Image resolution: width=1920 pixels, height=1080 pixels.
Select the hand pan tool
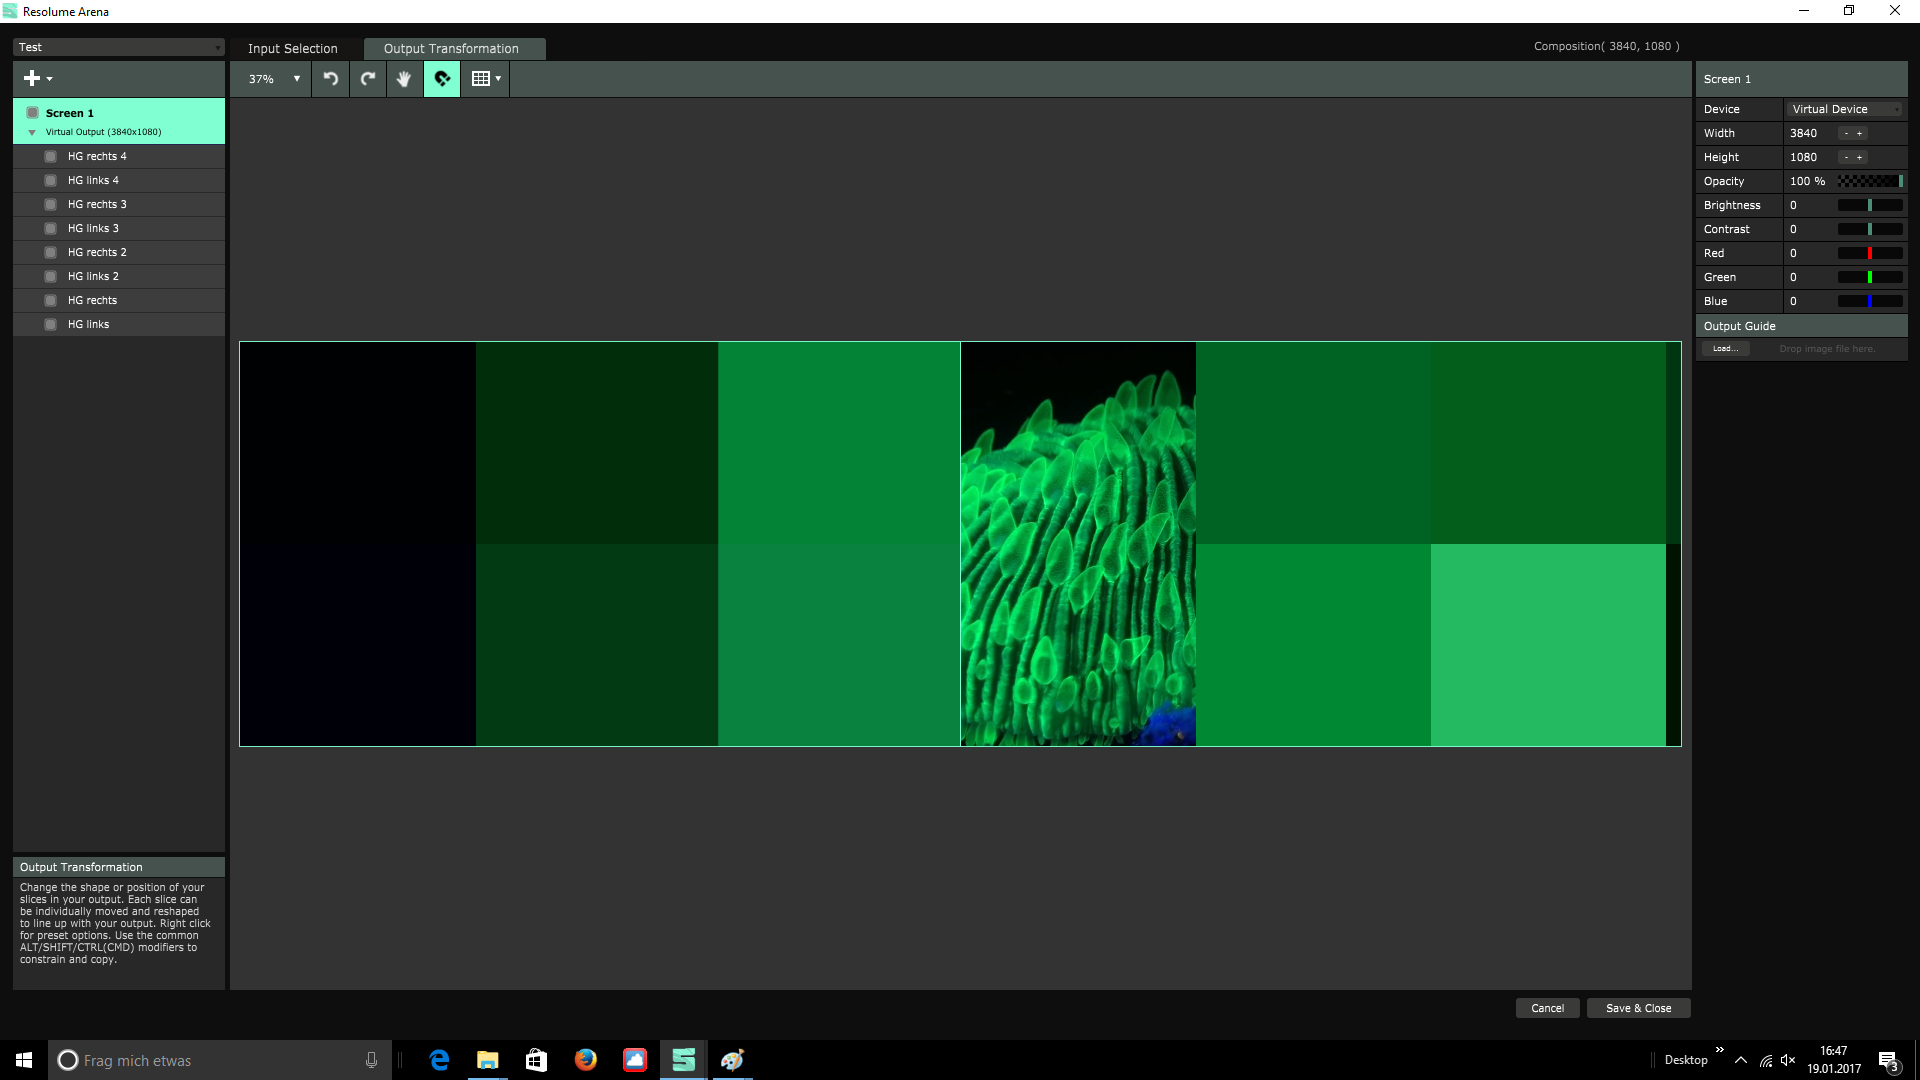404,79
